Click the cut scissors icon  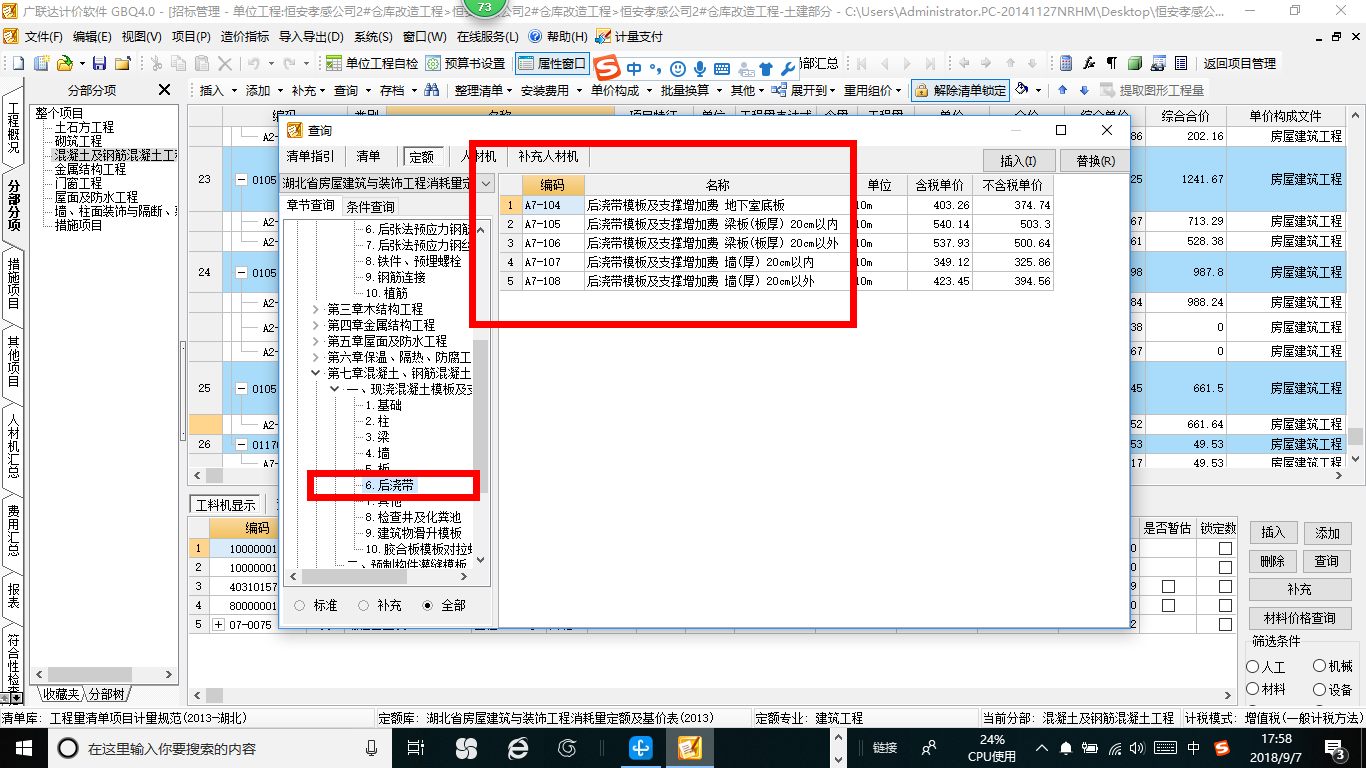tap(156, 63)
